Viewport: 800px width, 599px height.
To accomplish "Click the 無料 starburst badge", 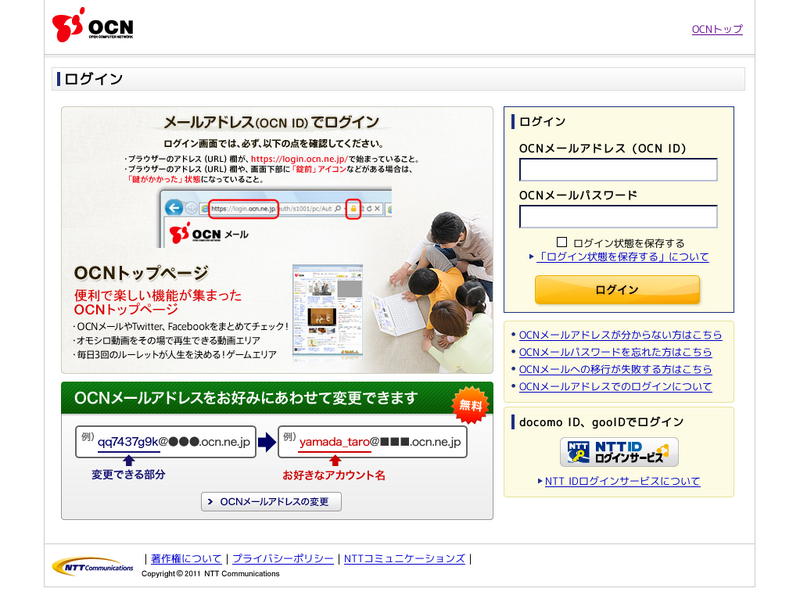I will [x=470, y=405].
